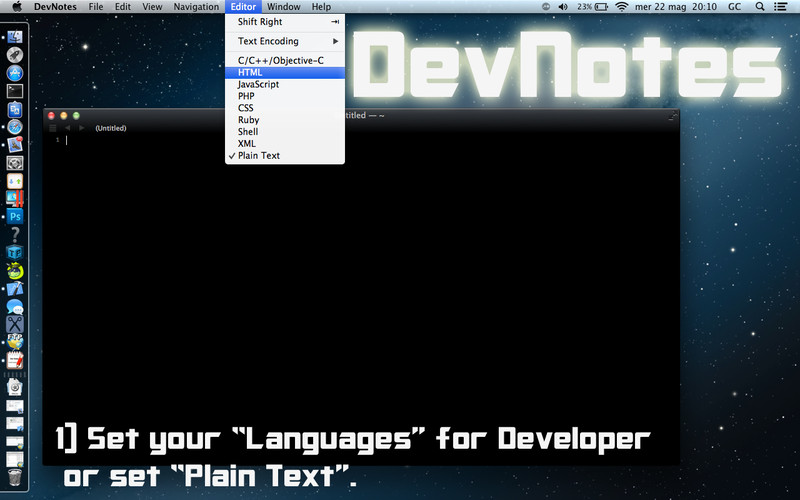Open Finder from the dock
800x500 pixels.
point(15,37)
